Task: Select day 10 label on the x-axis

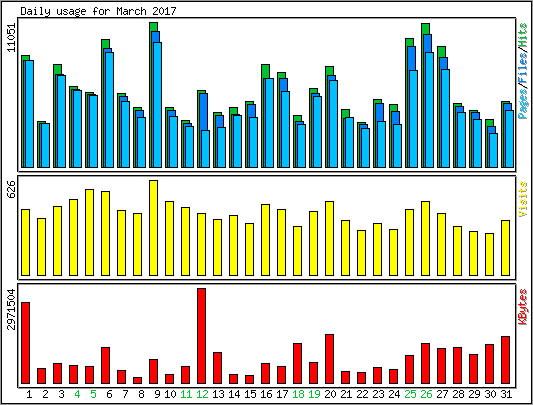Action: [x=170, y=394]
